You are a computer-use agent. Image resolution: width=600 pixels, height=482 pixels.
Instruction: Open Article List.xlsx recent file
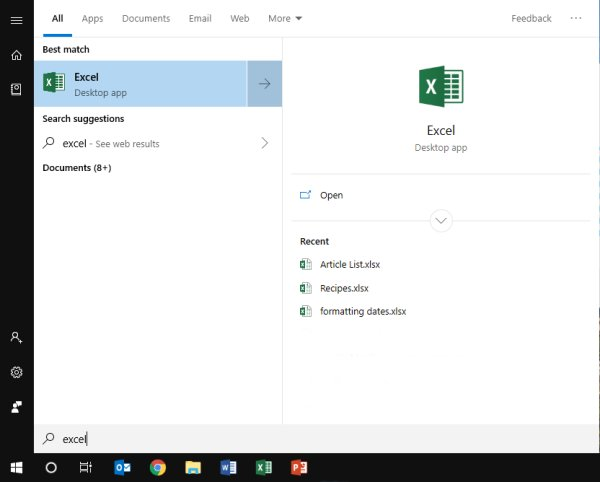[x=350, y=264]
